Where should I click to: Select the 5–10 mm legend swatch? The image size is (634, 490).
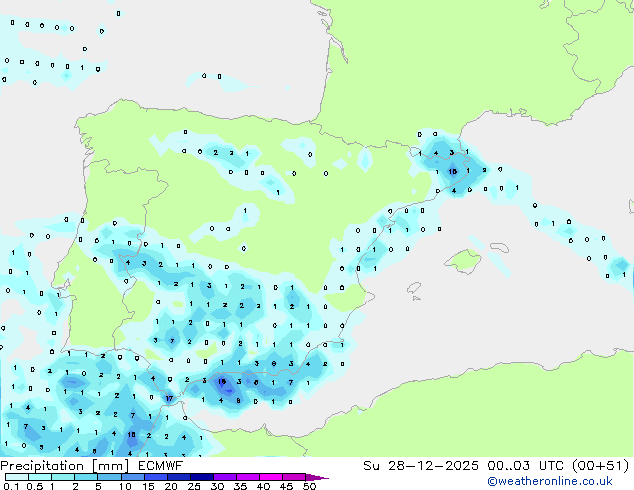coord(109,477)
